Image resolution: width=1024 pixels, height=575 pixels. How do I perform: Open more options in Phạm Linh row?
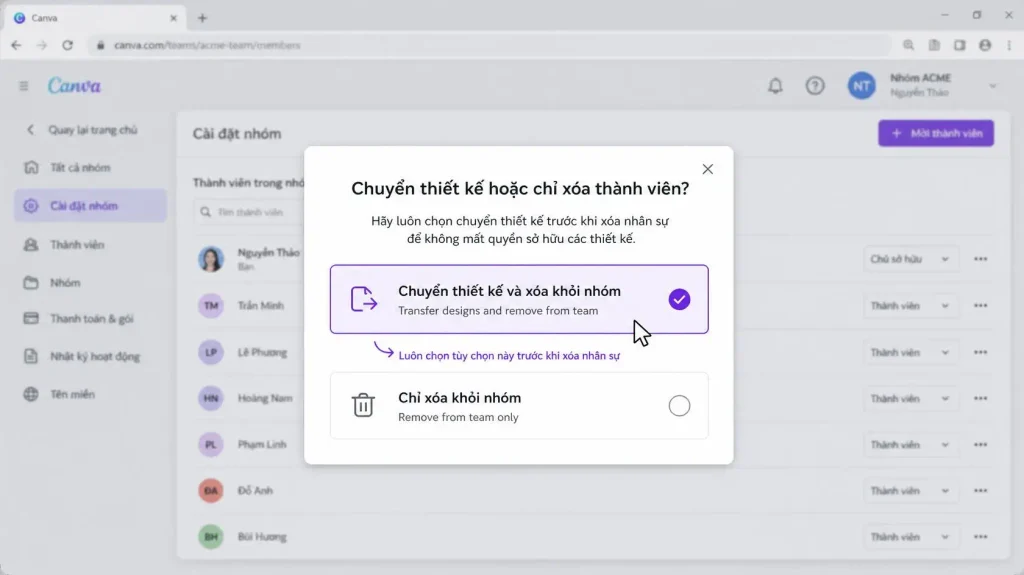click(x=980, y=445)
